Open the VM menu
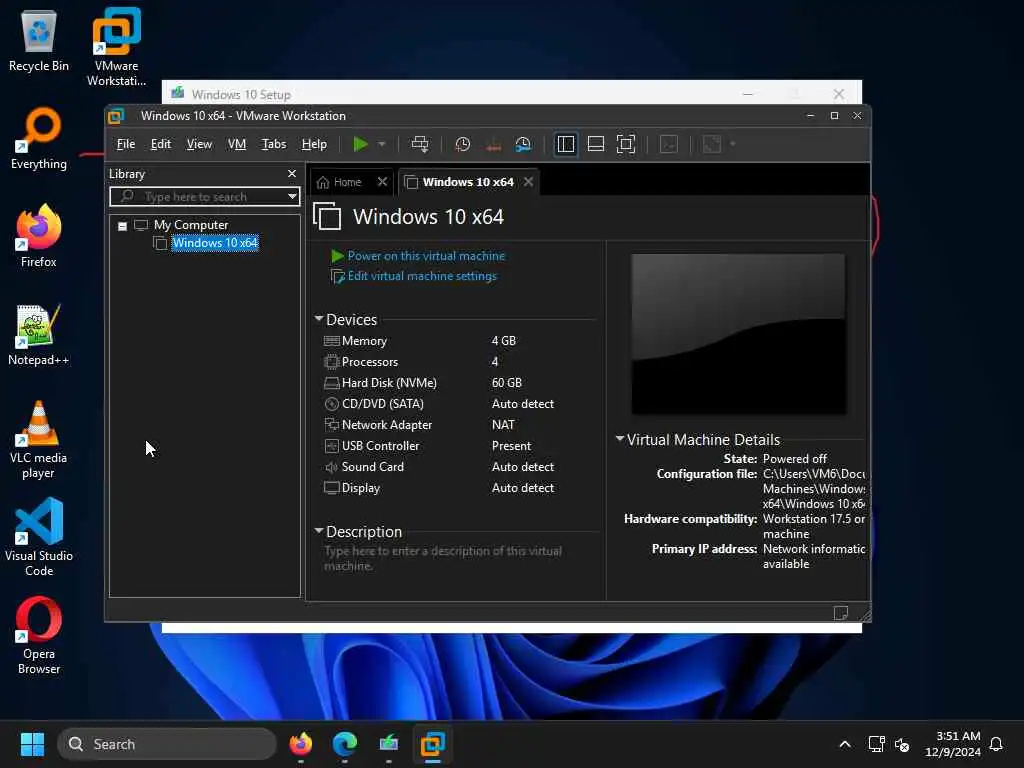1024x768 pixels. coord(236,144)
